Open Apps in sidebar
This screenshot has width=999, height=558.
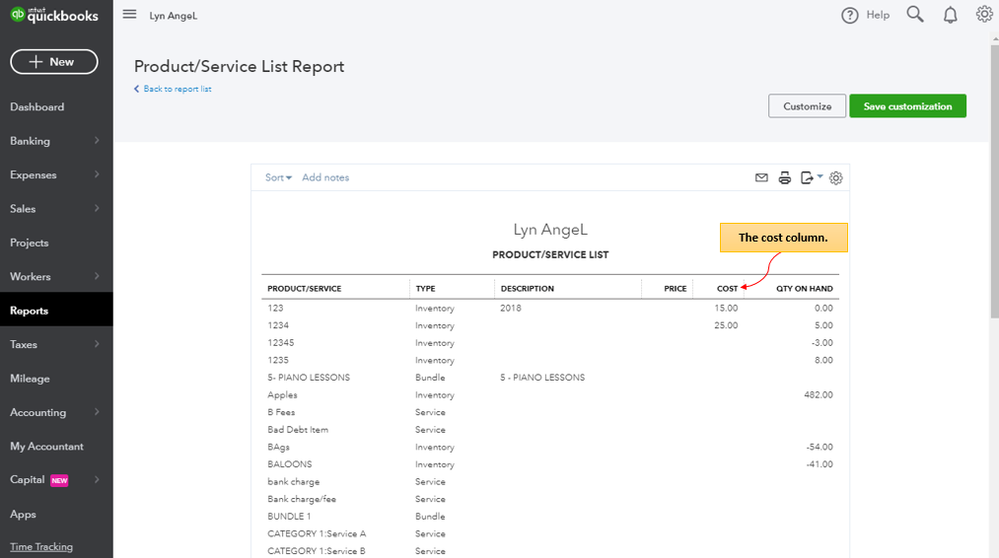[23, 514]
